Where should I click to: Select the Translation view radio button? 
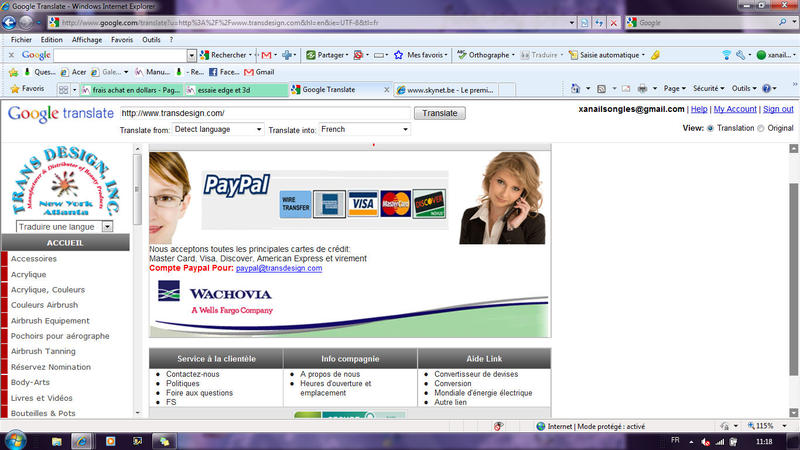(x=711, y=129)
